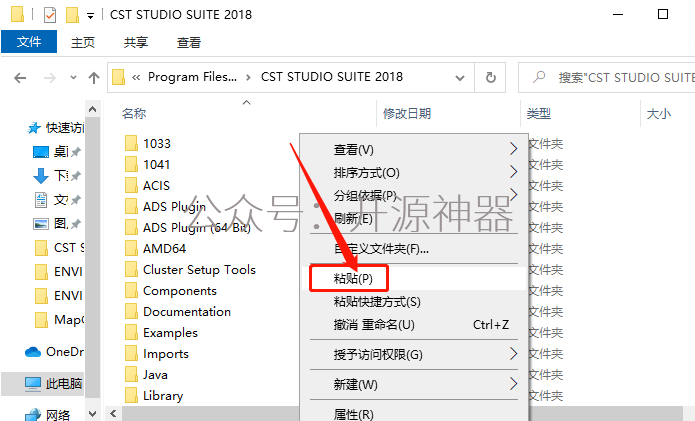The height and width of the screenshot is (421, 695).
Task: Choose 粘贴快捷方式(S) from context menu
Action: (414, 302)
